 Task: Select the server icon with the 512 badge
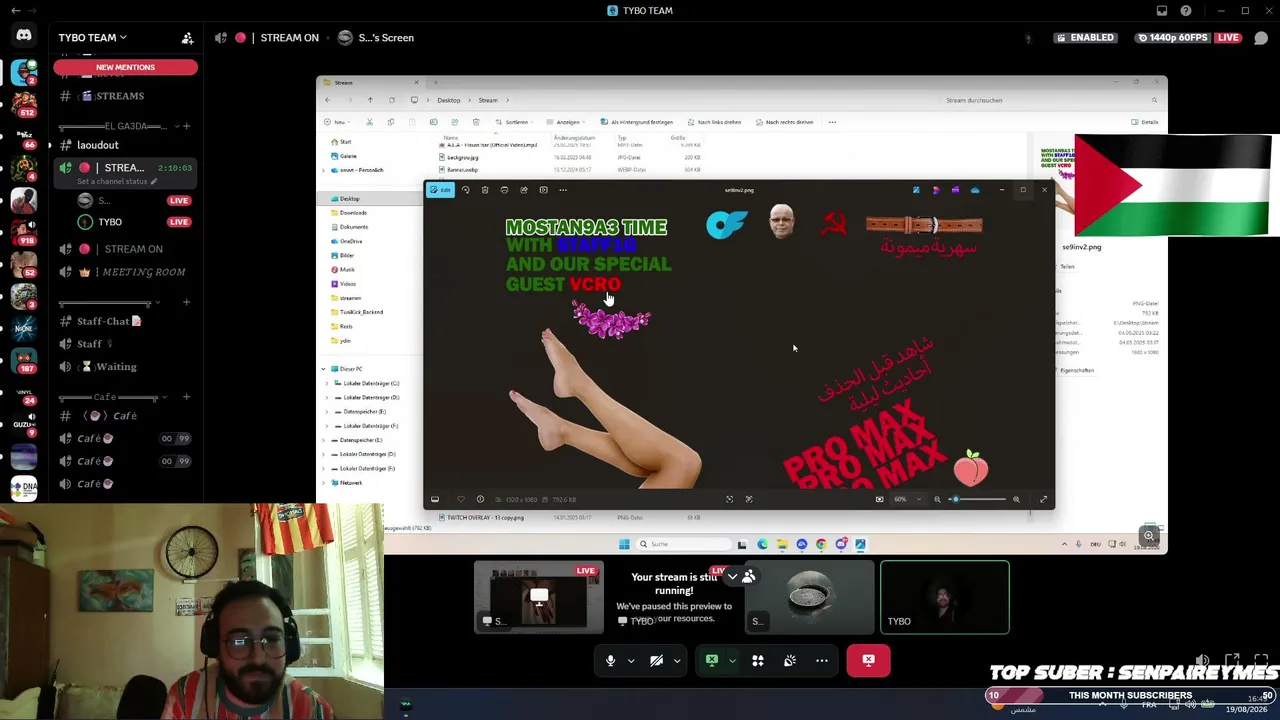[24, 103]
